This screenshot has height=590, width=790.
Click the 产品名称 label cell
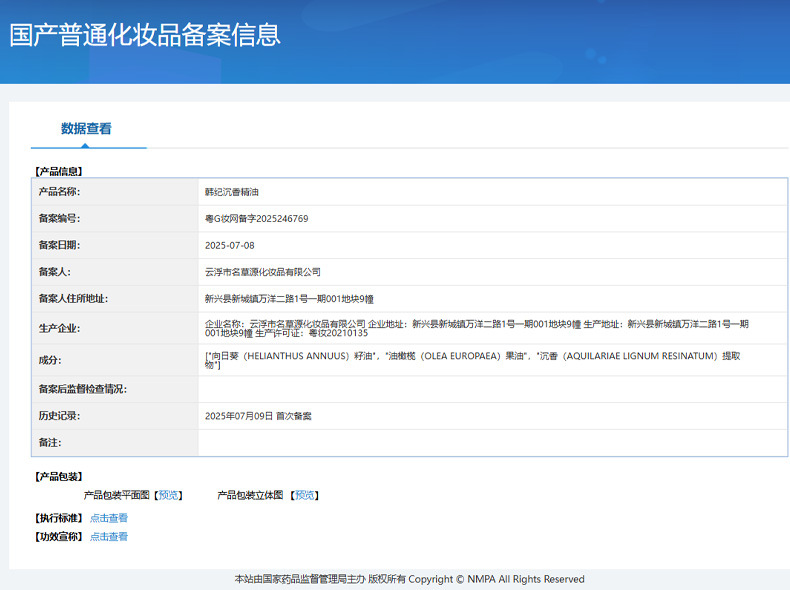59,192
